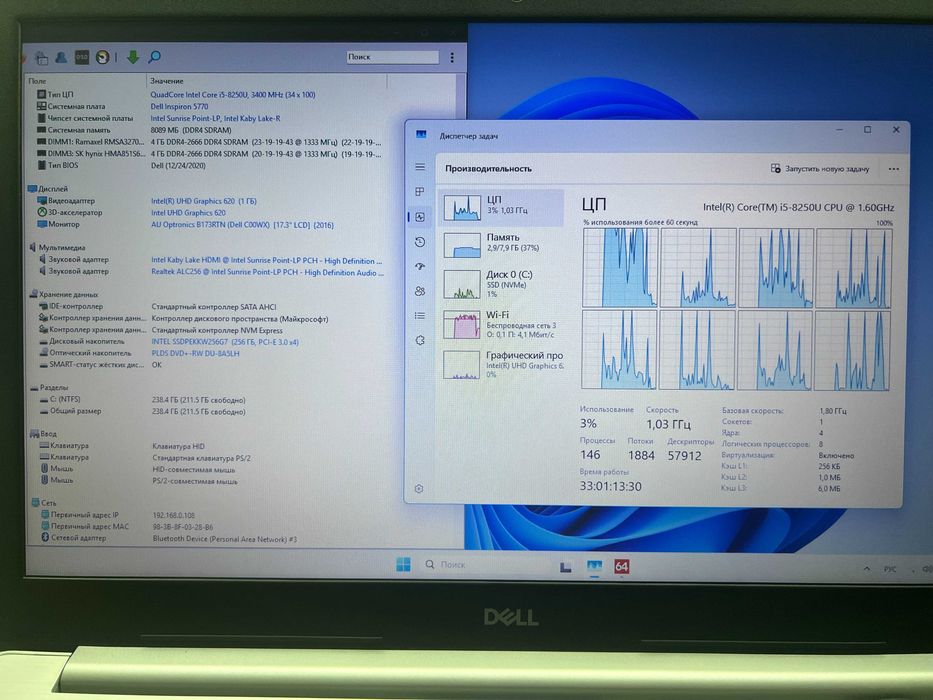Click the Windows Start button on taskbar
Image resolution: width=933 pixels, height=700 pixels.
pyautogui.click(x=403, y=564)
